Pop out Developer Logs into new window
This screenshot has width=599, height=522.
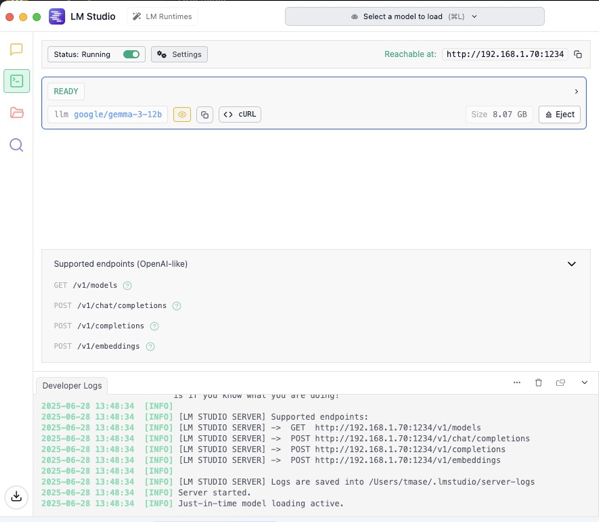coord(560,383)
